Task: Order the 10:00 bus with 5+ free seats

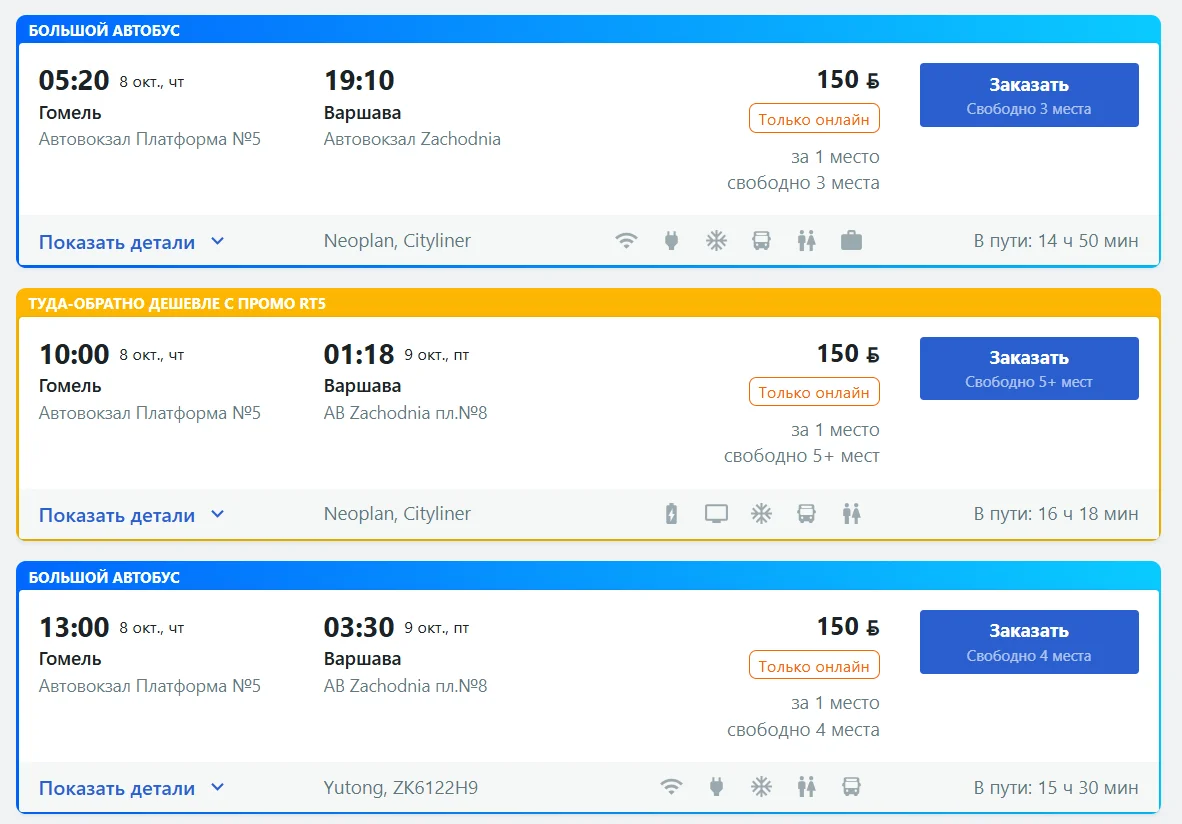Action: coord(1029,369)
